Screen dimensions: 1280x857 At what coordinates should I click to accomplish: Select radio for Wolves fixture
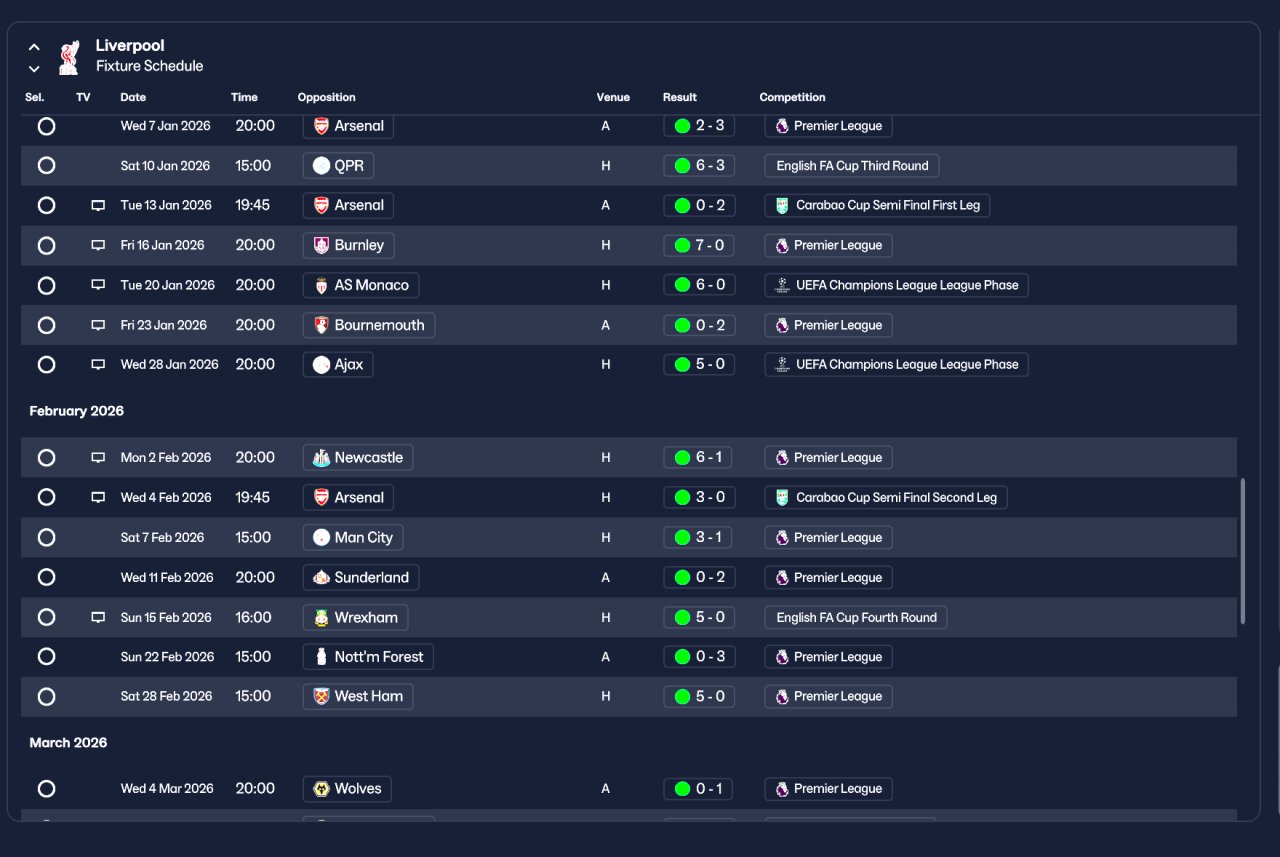[46, 789]
